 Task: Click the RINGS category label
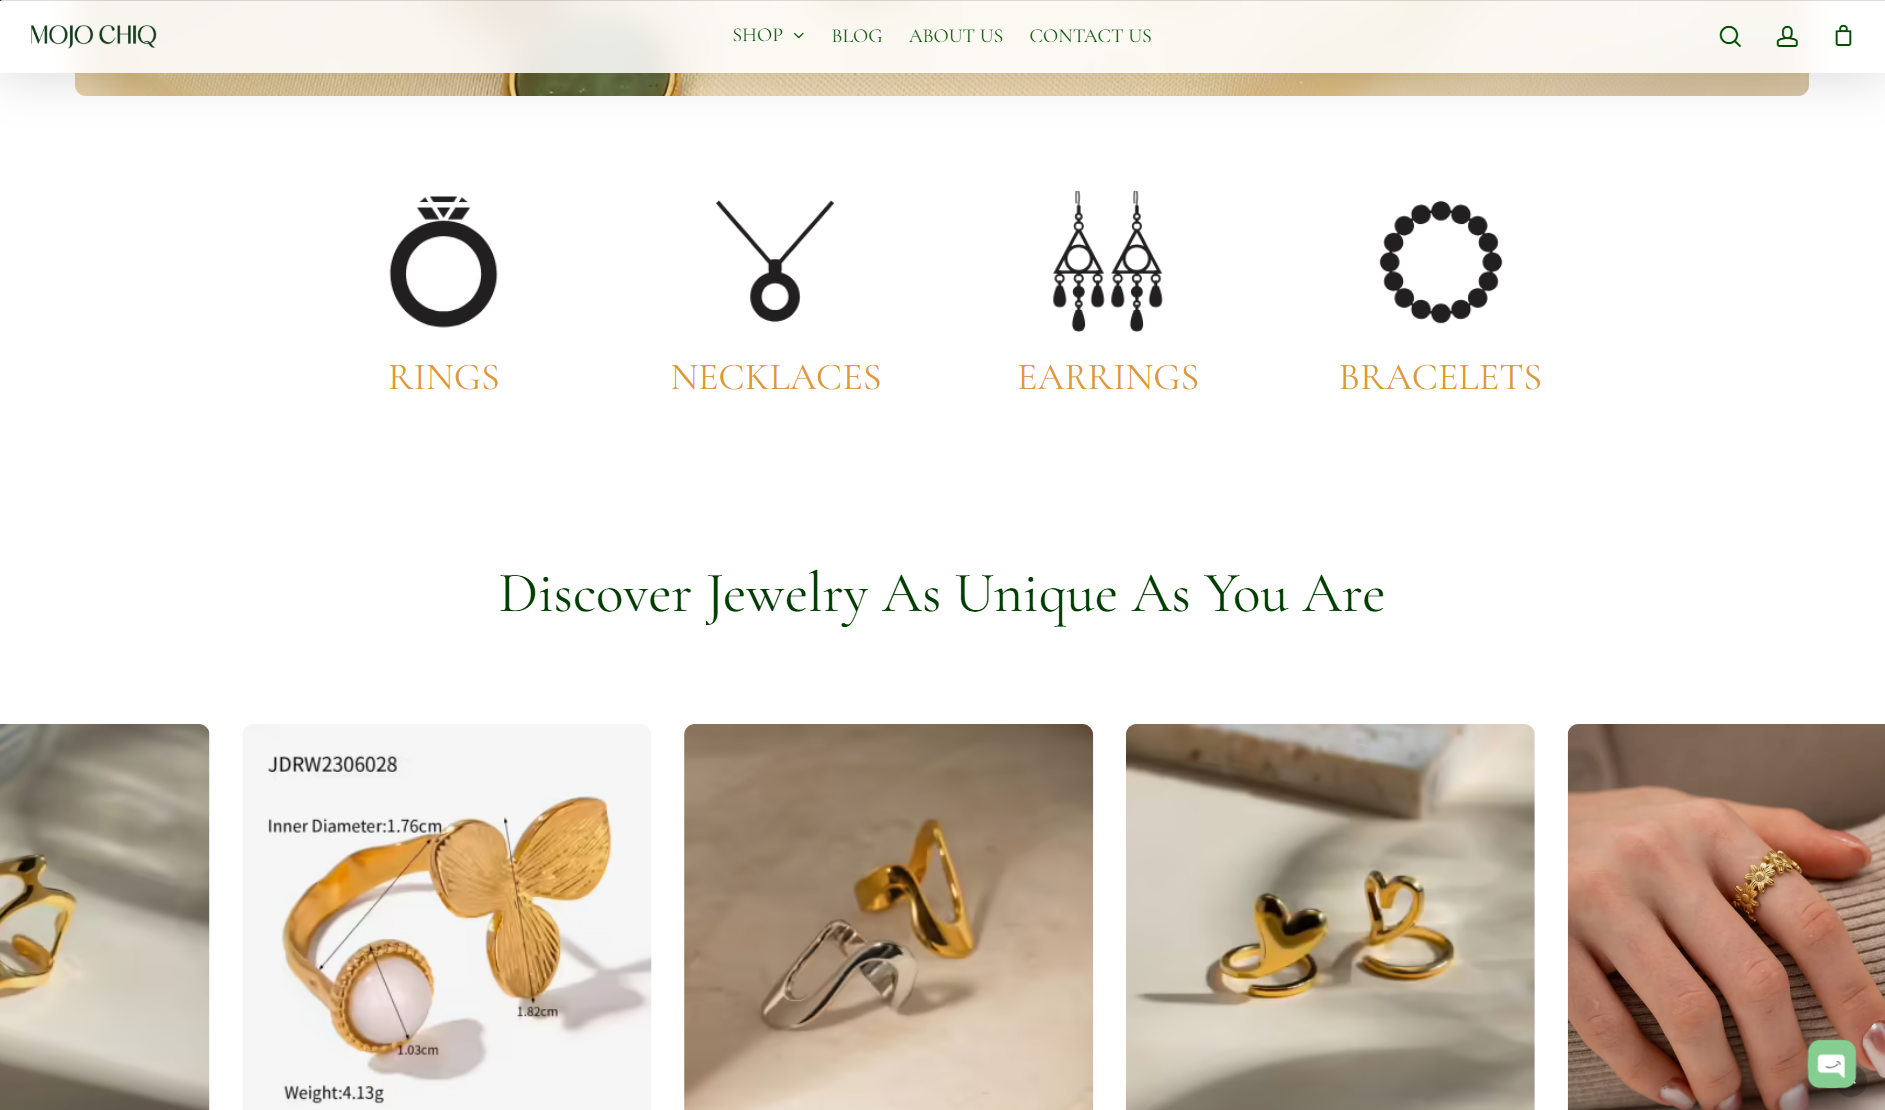tap(443, 378)
